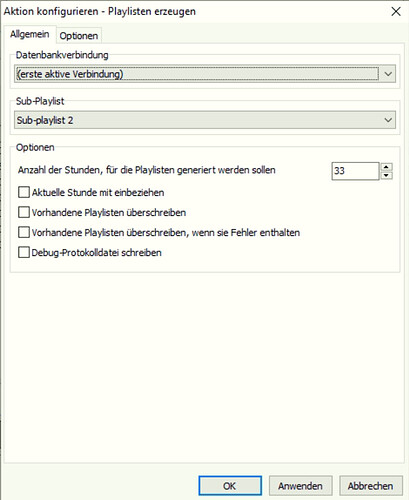Screen dimensions: 409x500
Task: Decrease the hours value with the down arrow
Action: click(x=386, y=175)
